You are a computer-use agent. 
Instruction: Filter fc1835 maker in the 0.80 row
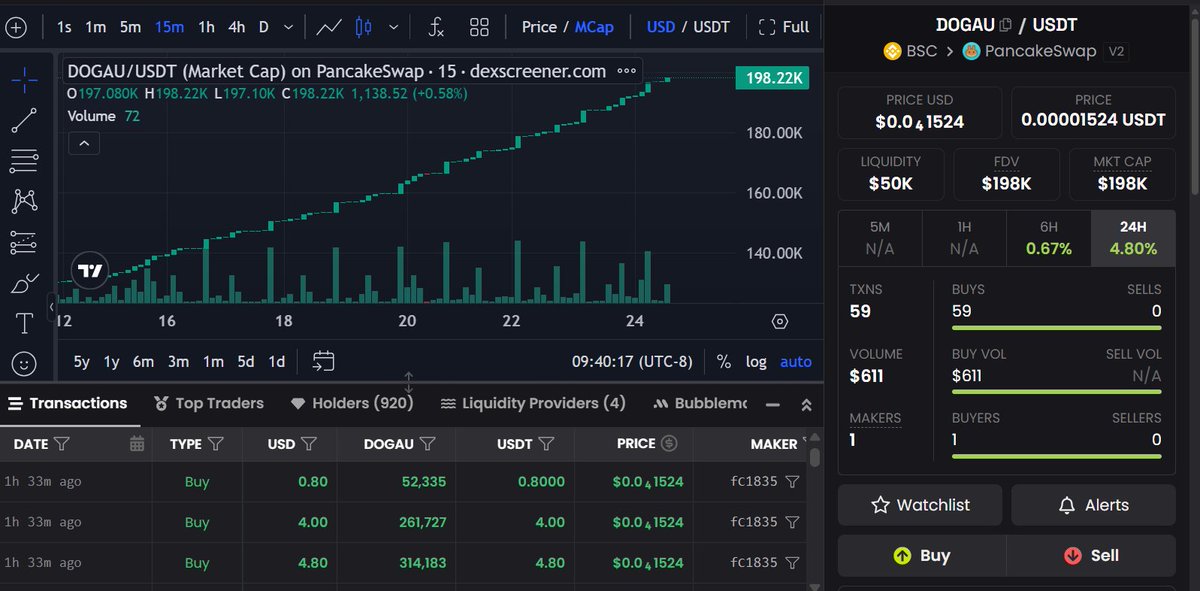[792, 482]
